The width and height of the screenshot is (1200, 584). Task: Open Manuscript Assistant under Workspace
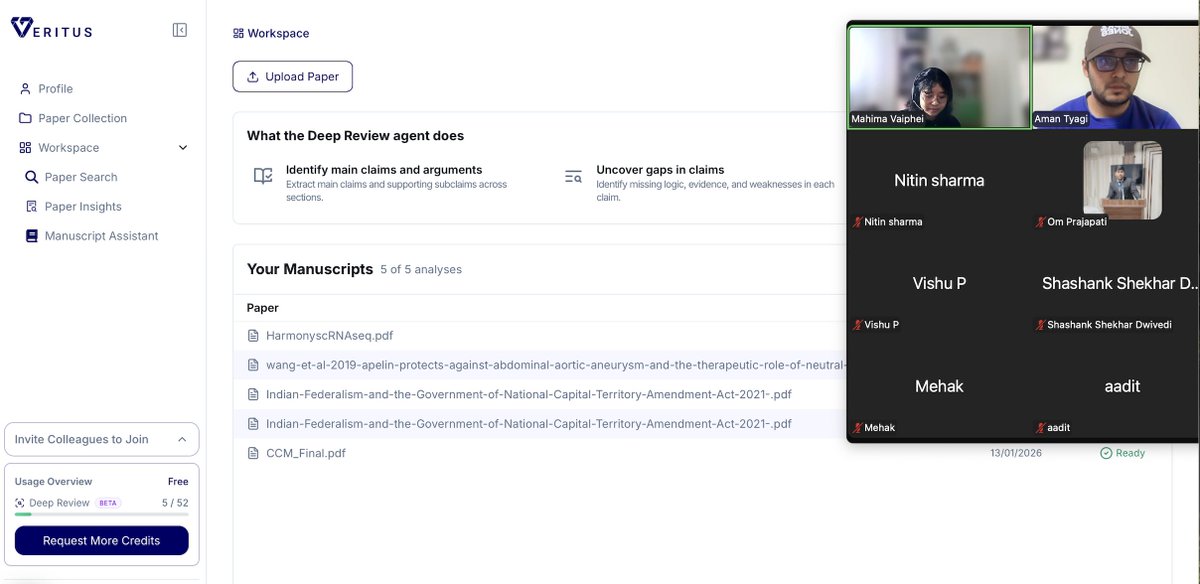click(x=100, y=236)
